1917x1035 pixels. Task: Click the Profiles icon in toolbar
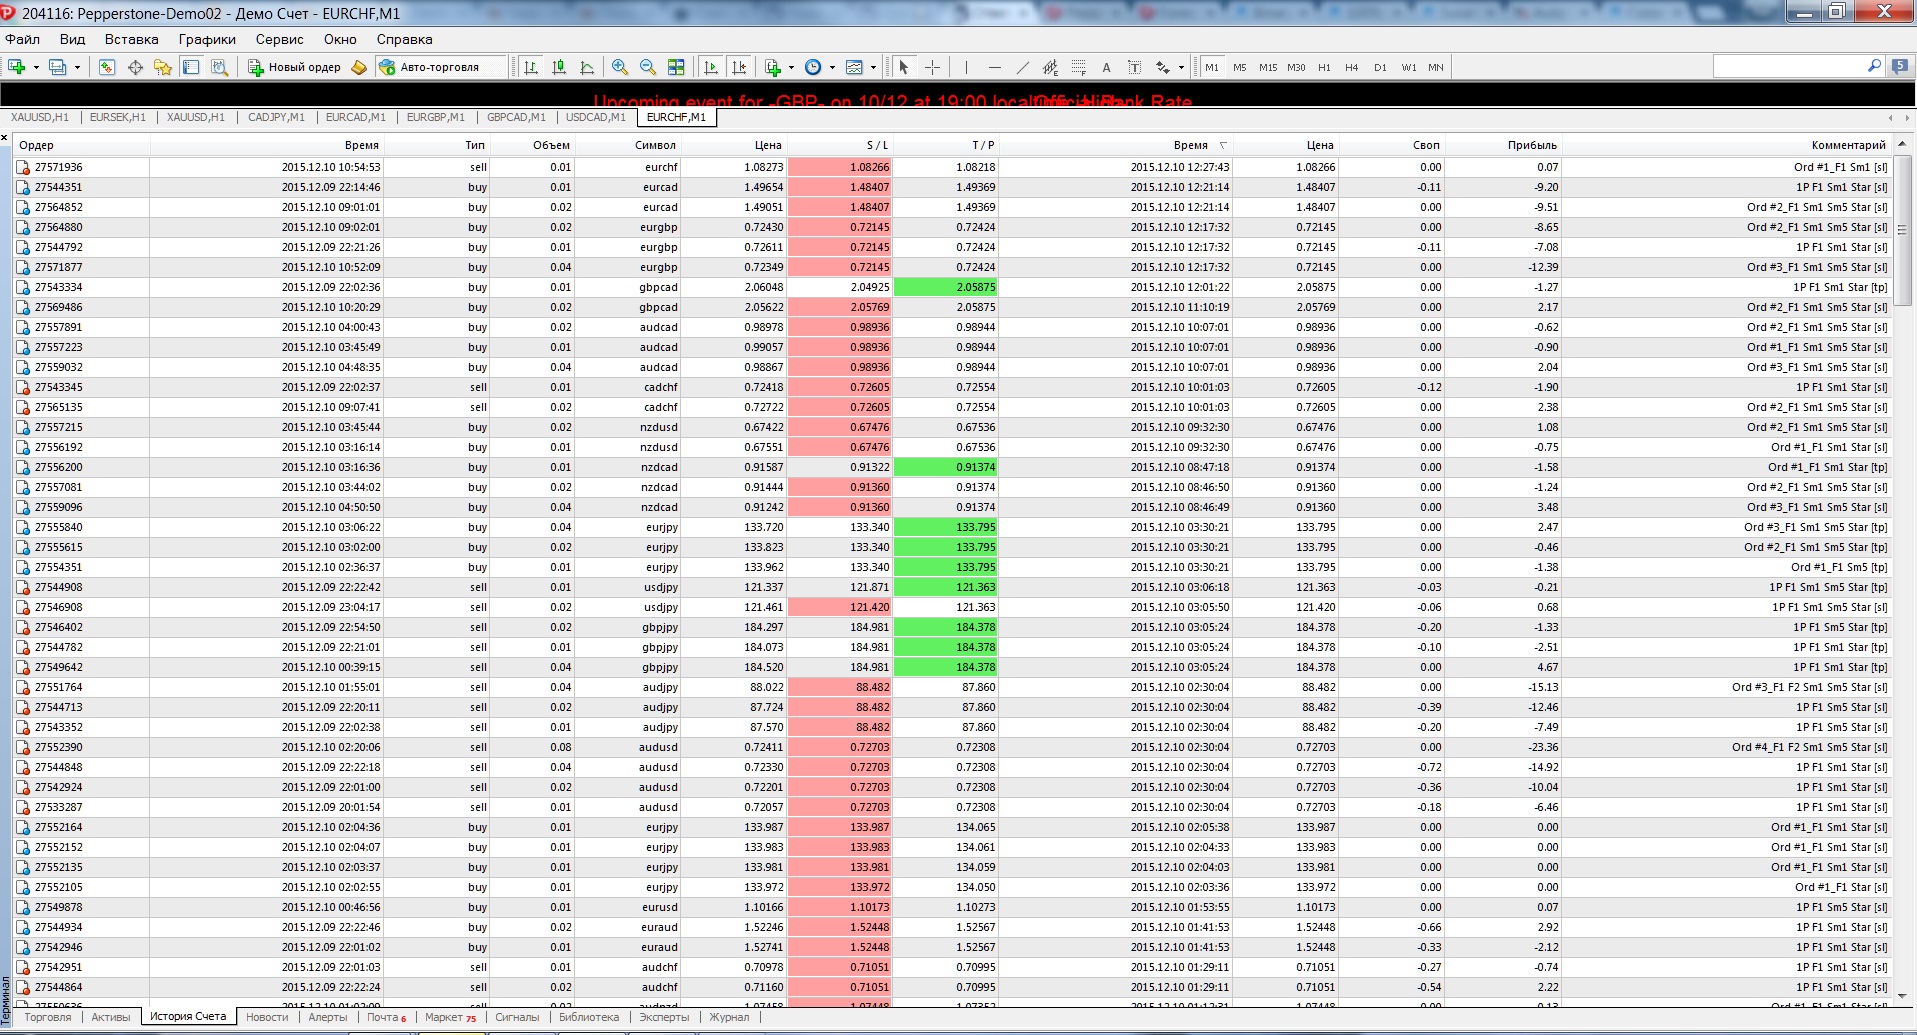[58, 67]
